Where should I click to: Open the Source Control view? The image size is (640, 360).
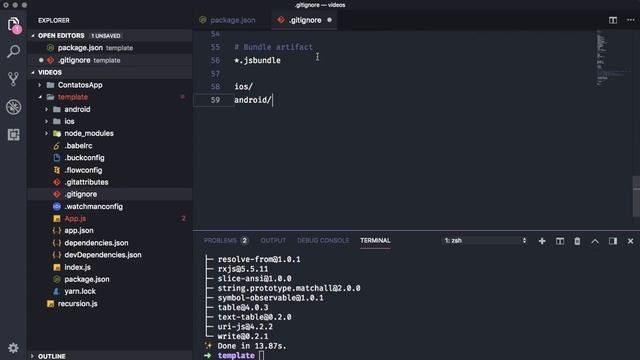tap(13, 79)
